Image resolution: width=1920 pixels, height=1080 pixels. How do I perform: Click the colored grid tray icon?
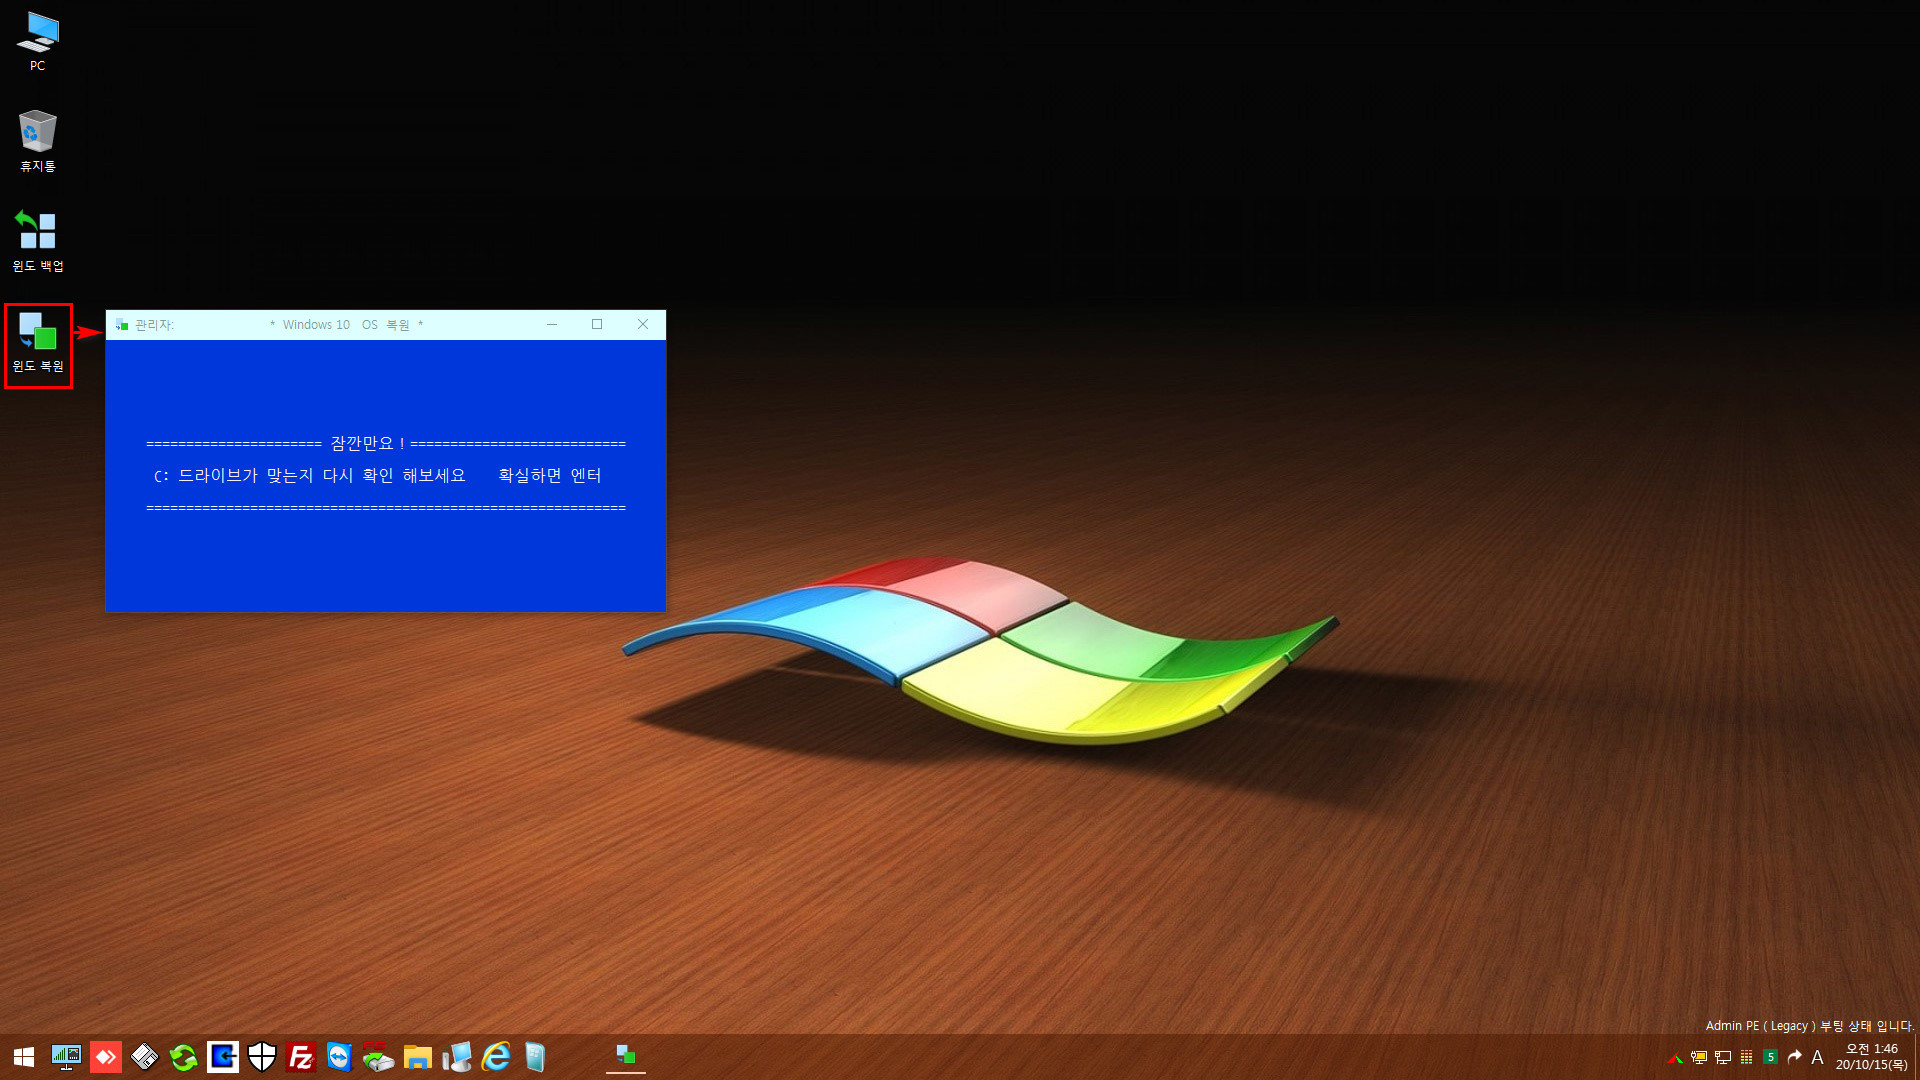[1747, 1058]
